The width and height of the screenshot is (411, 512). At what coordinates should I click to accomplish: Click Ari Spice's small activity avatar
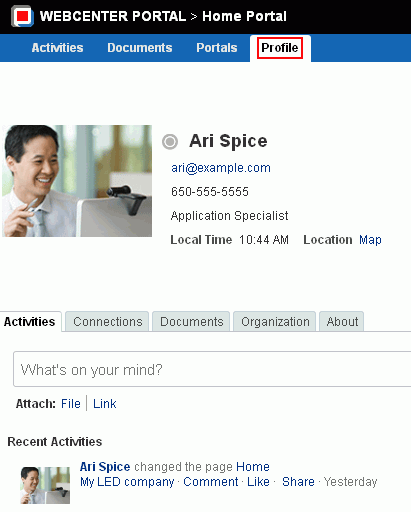(45, 485)
